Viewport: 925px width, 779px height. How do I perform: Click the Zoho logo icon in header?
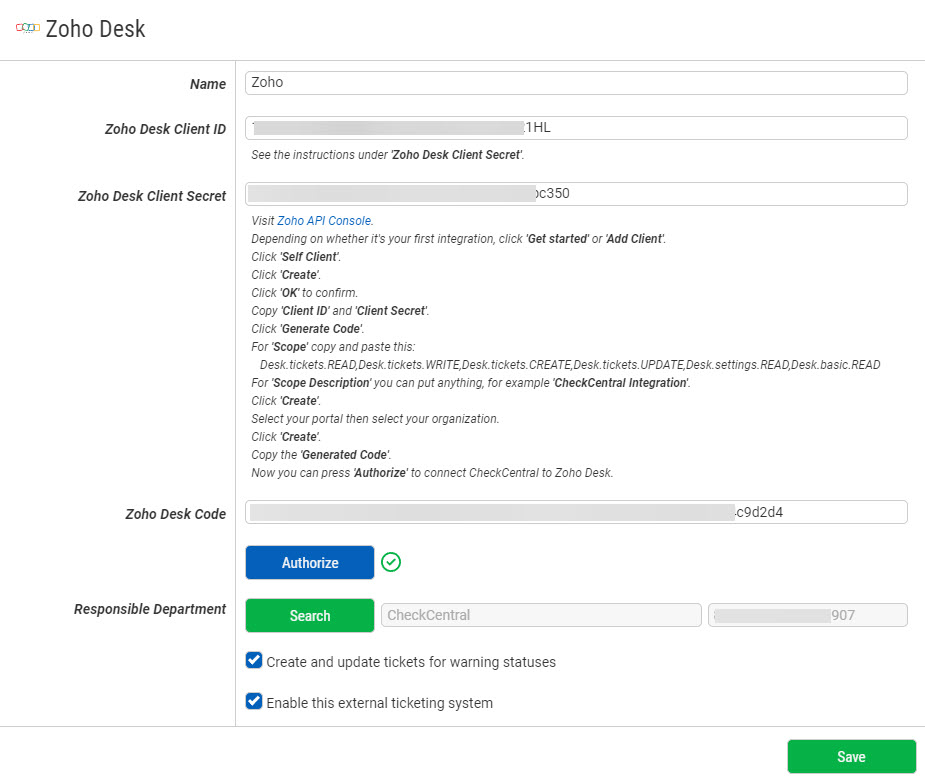(27, 29)
